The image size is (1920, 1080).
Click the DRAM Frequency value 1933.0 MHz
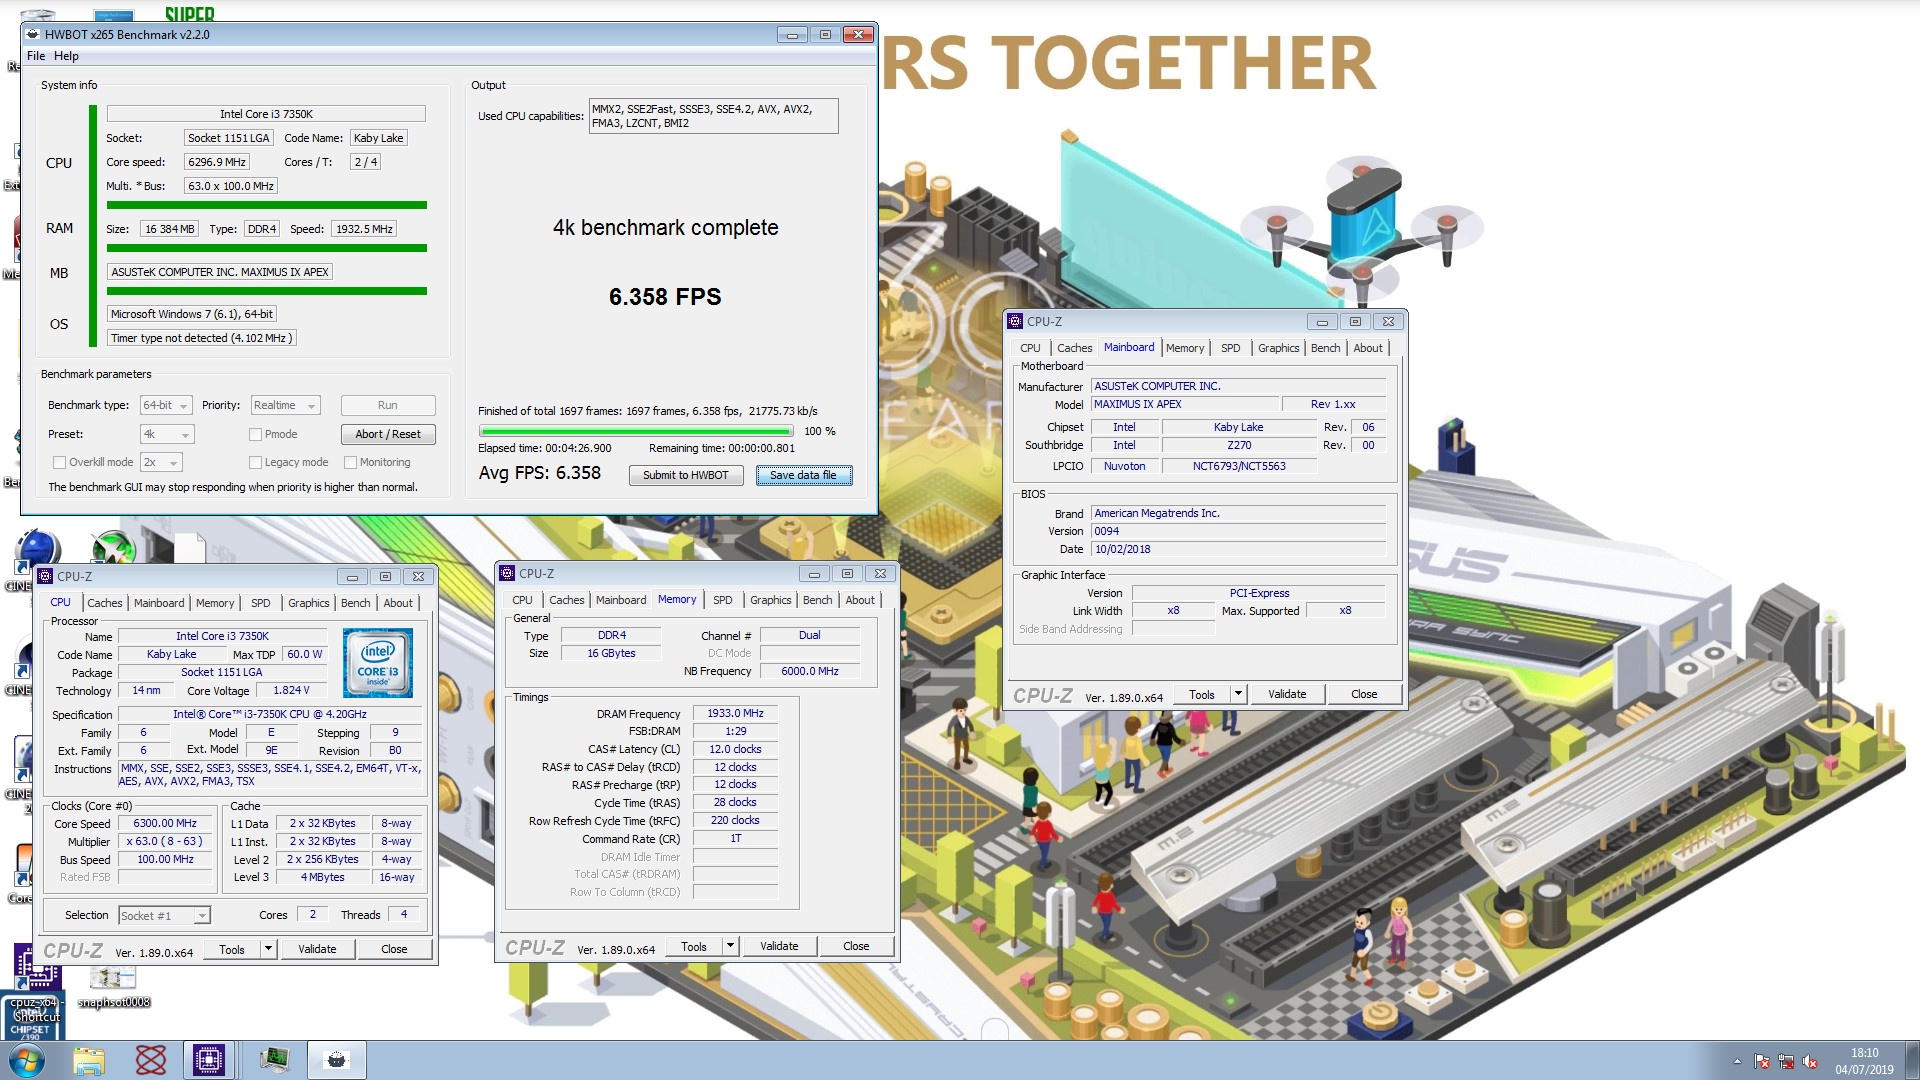click(x=735, y=713)
